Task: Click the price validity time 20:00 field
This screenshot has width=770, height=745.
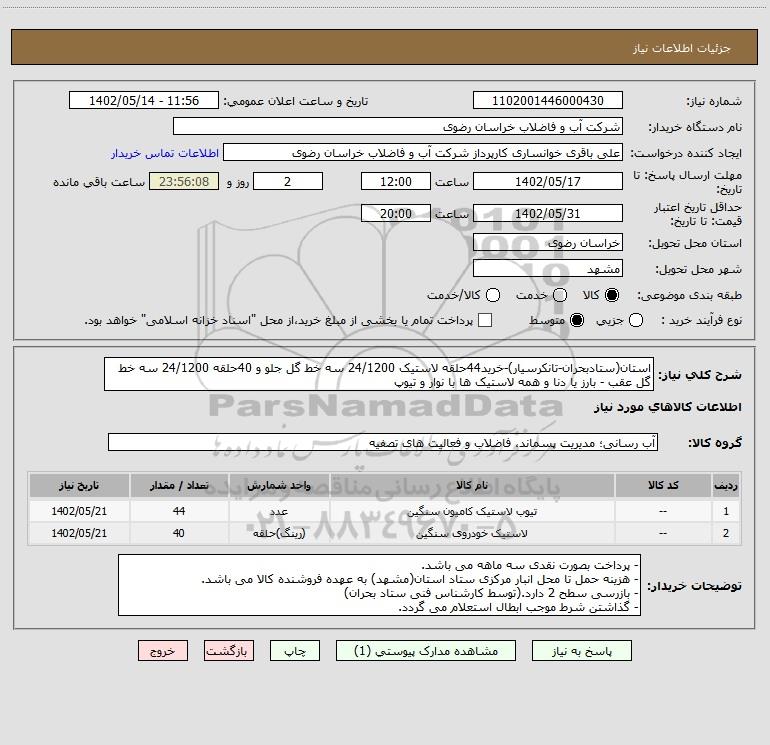Action: [x=396, y=214]
